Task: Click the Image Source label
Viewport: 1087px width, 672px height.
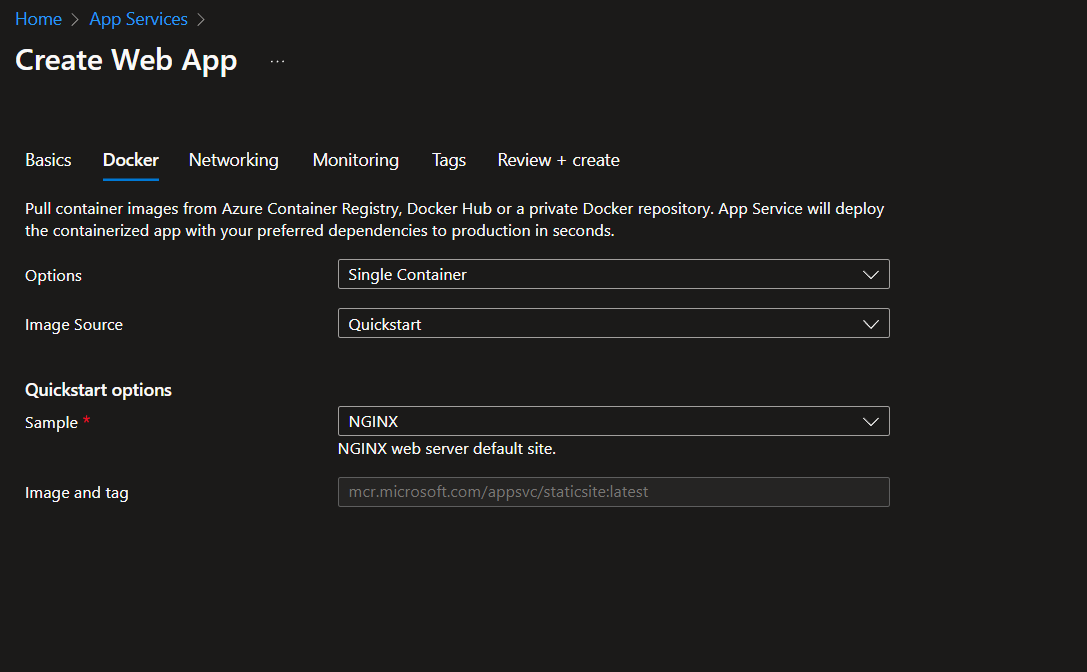Action: (73, 325)
